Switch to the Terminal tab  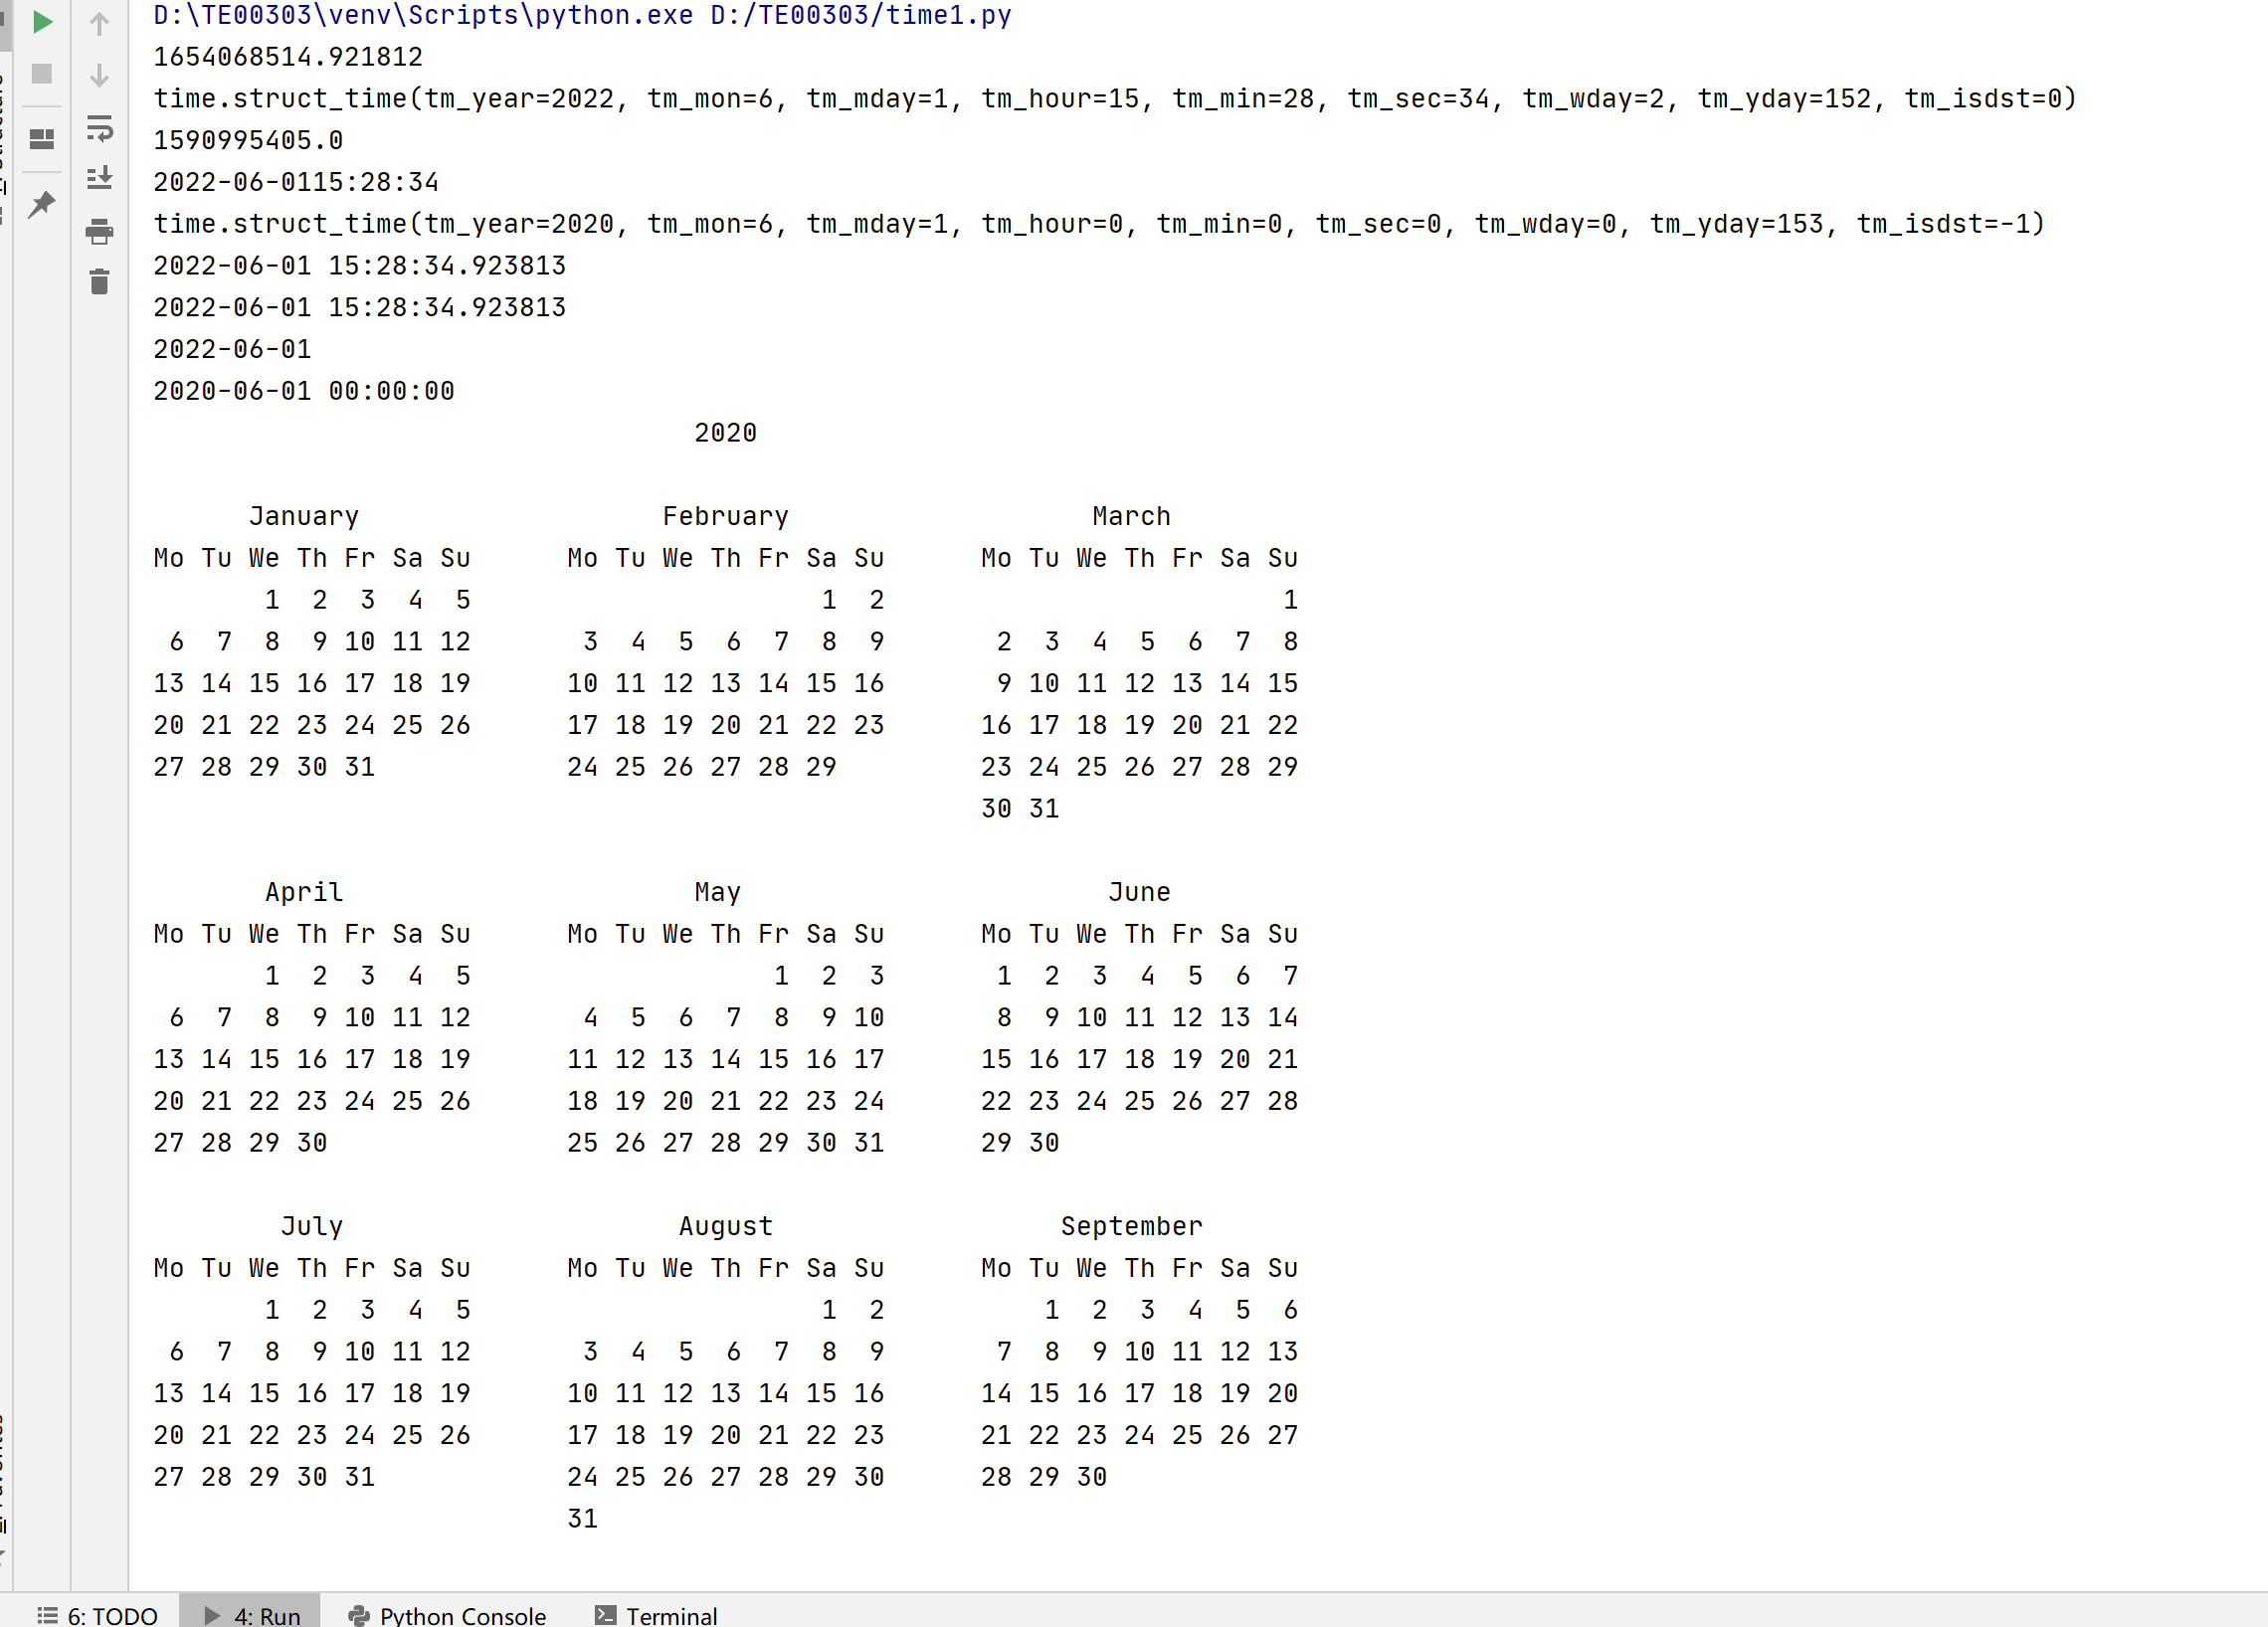coord(656,1615)
